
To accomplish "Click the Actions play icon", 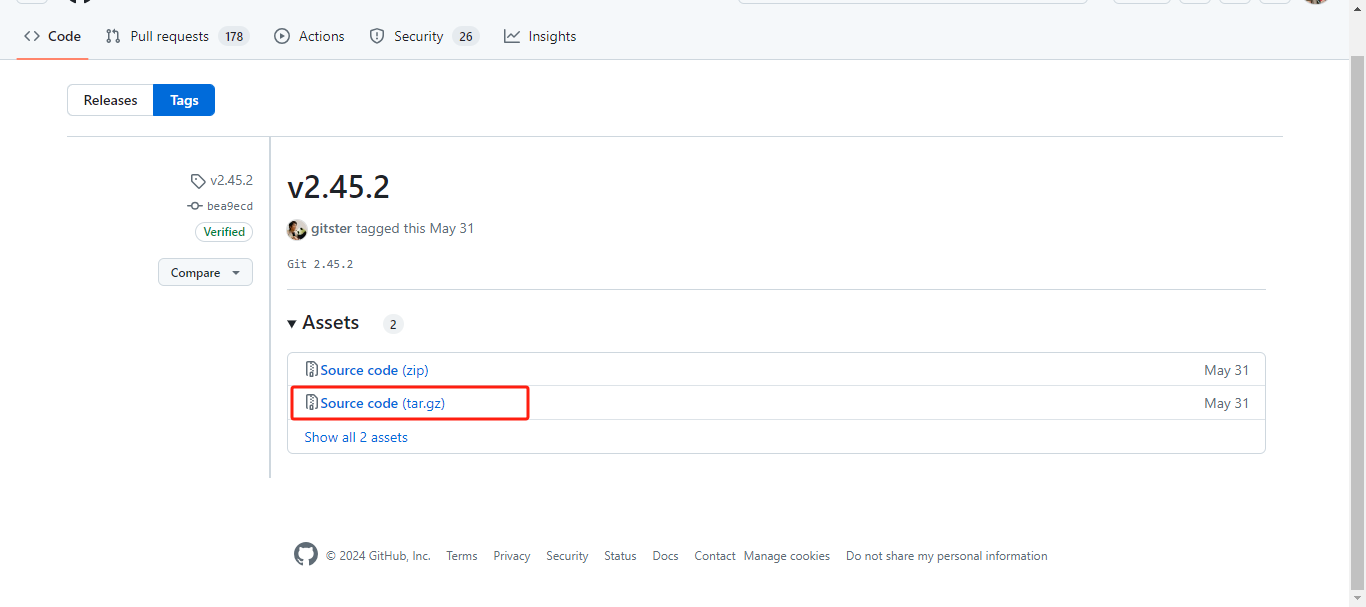I will click(x=282, y=36).
